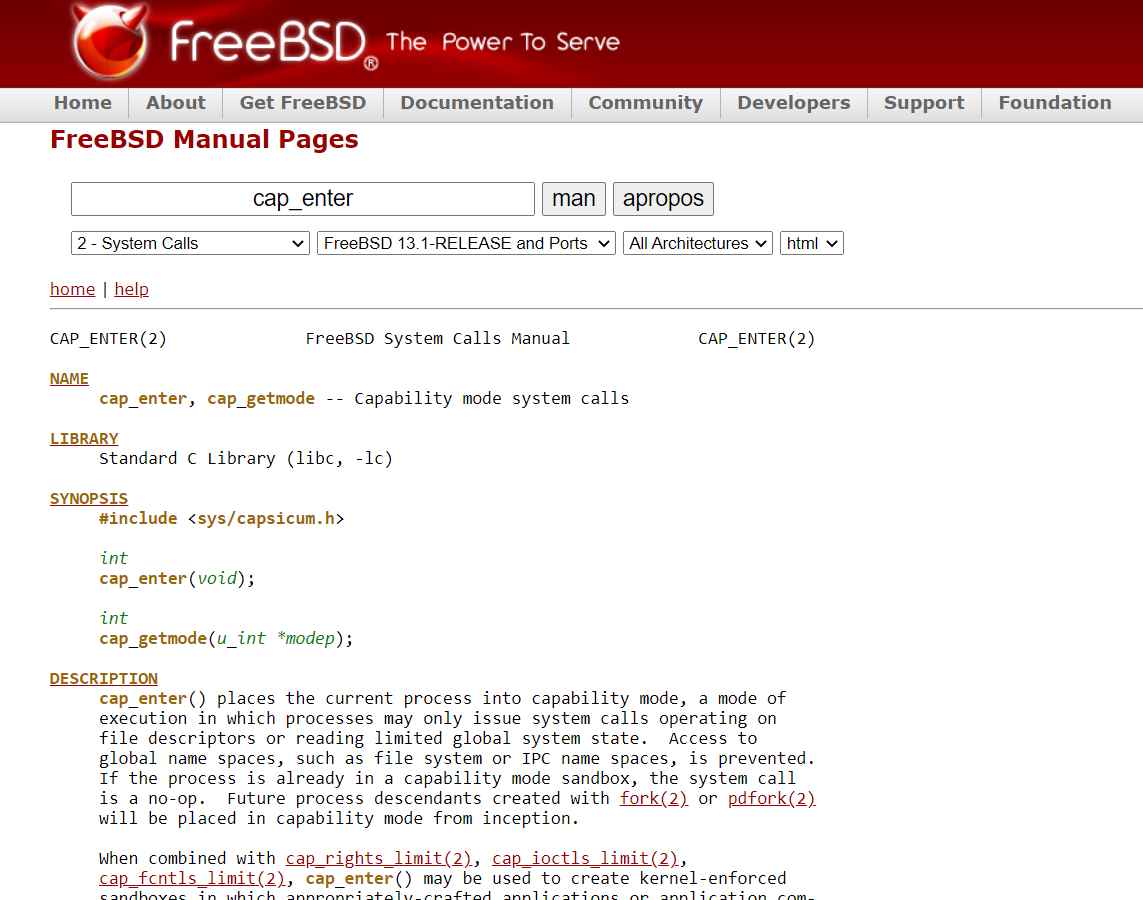This screenshot has height=900, width=1143.
Task: Navigate to the Documentation section
Action: tap(477, 103)
